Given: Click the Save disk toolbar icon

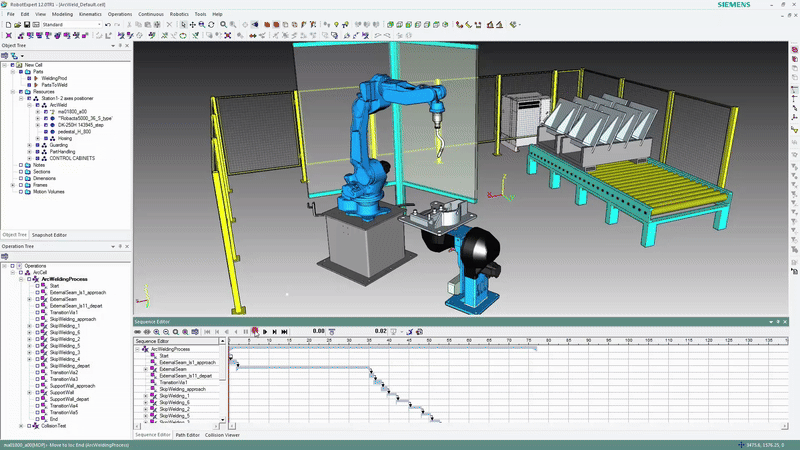Looking at the screenshot, I should pyautogui.click(x=27, y=24).
